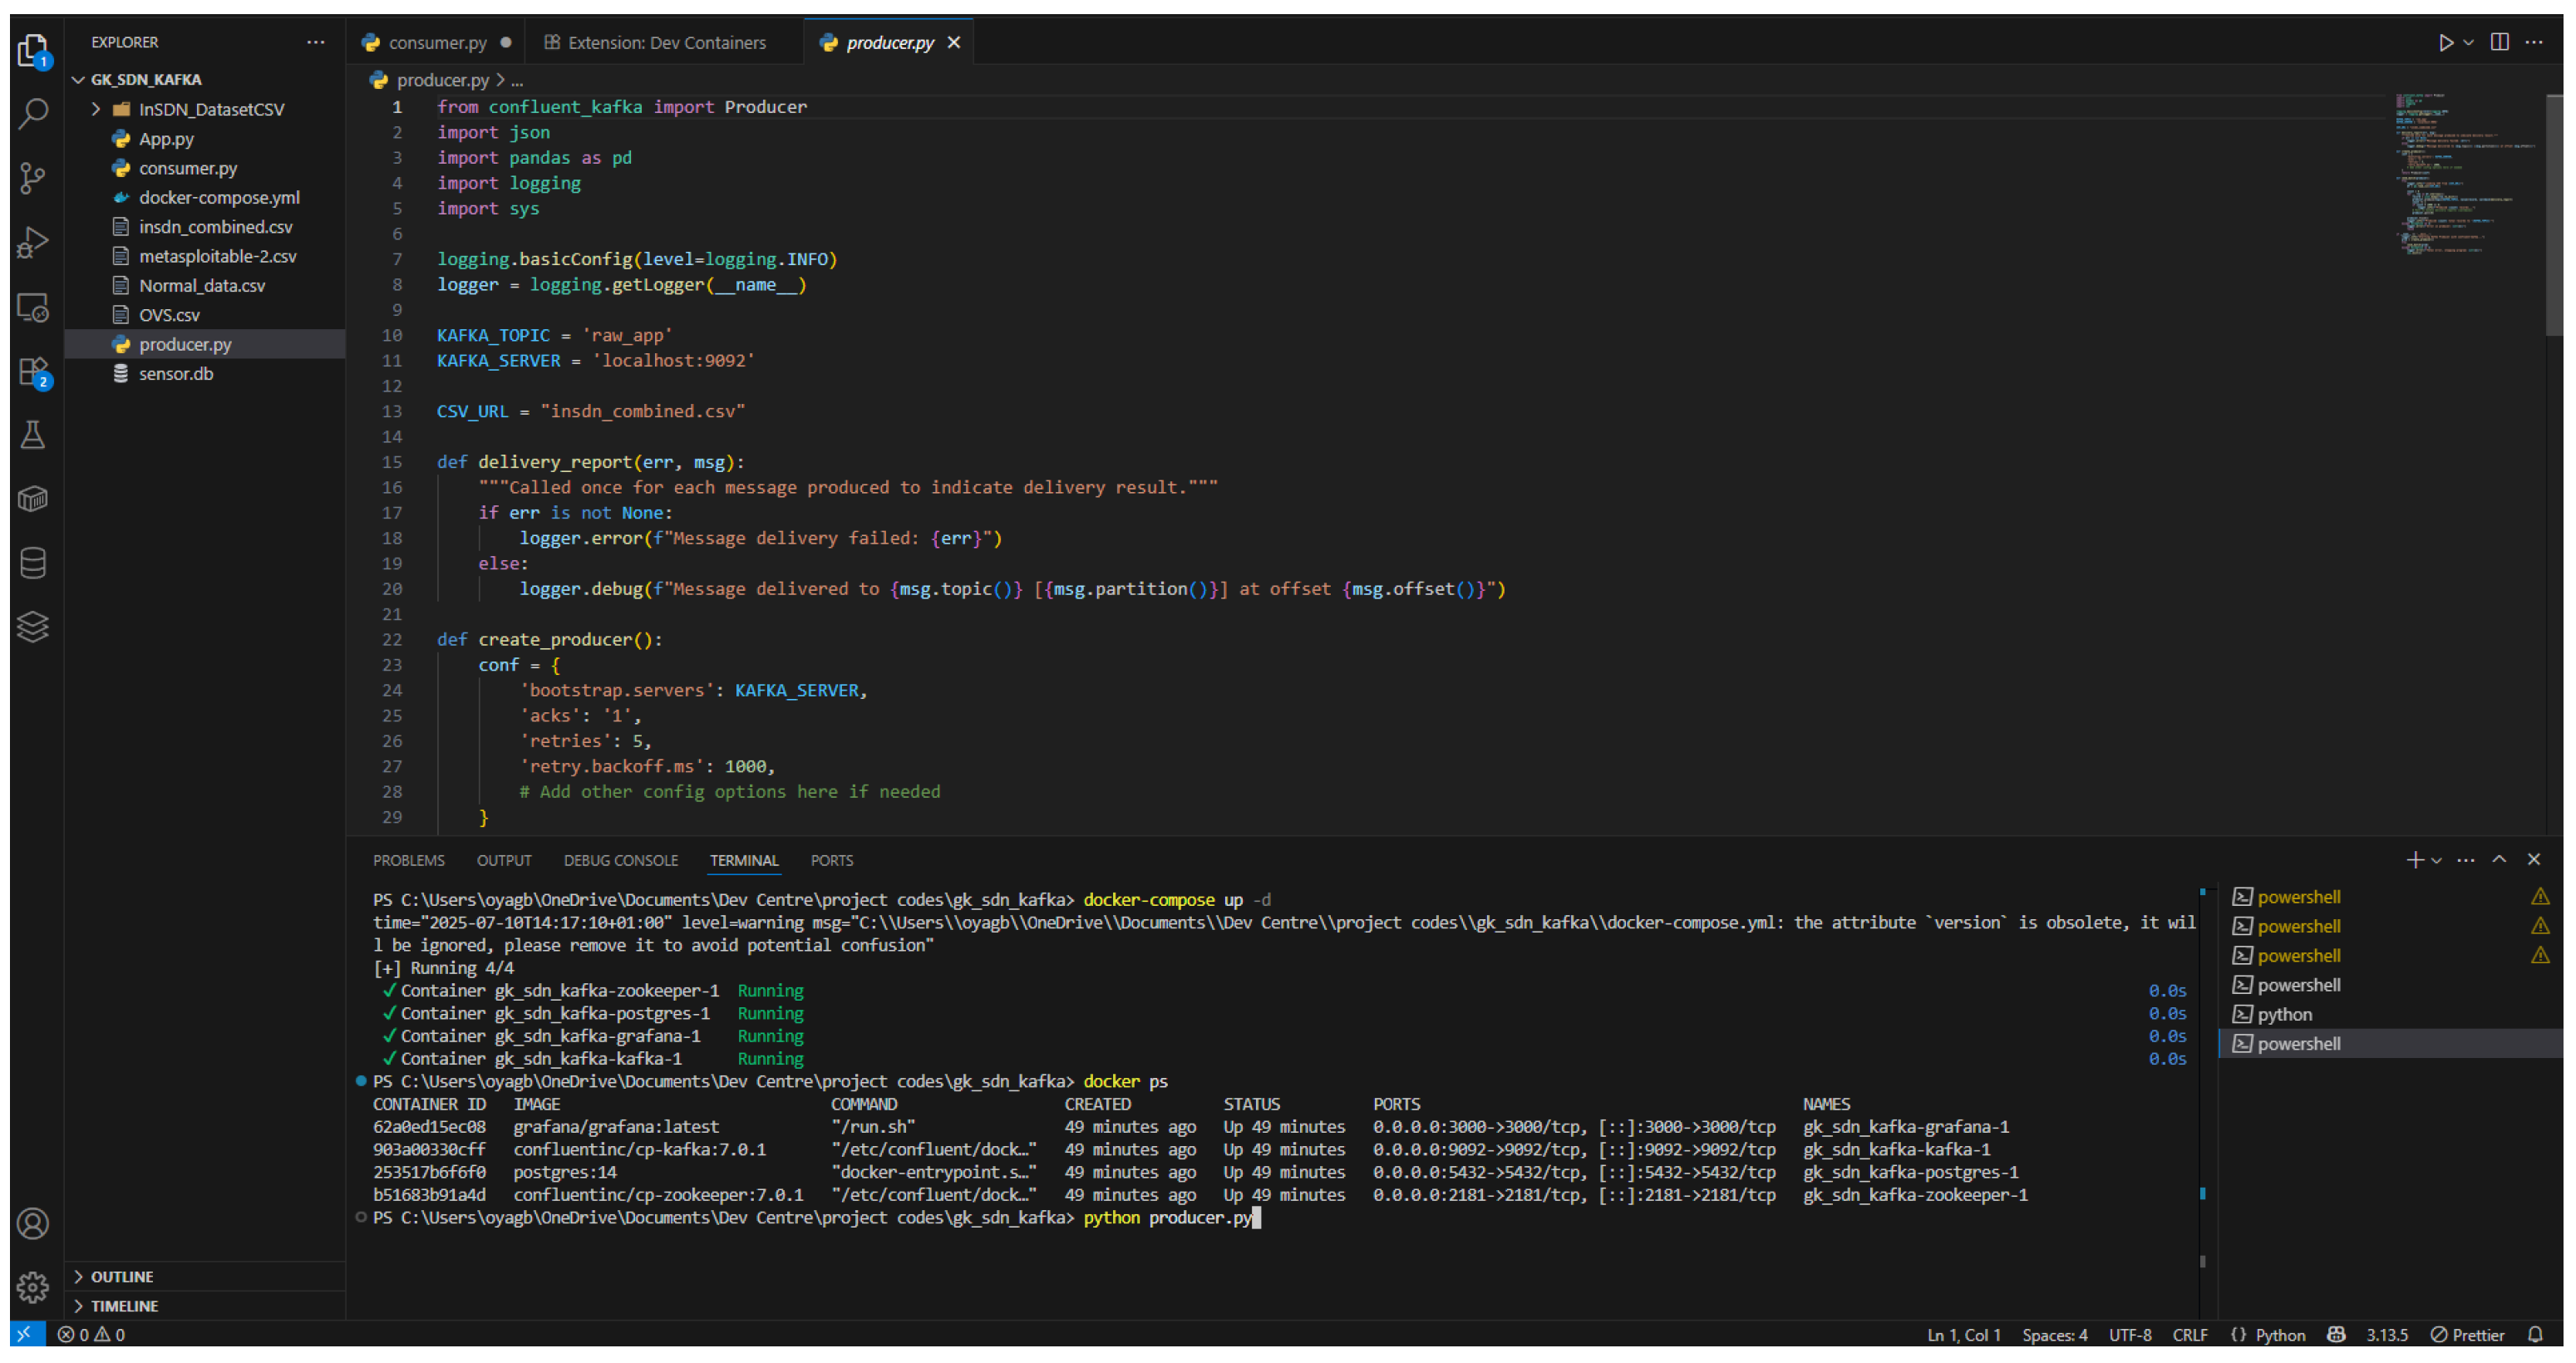The width and height of the screenshot is (2576, 1363).
Task: Toggle Prettier formatter status item
Action: click(x=2468, y=1334)
